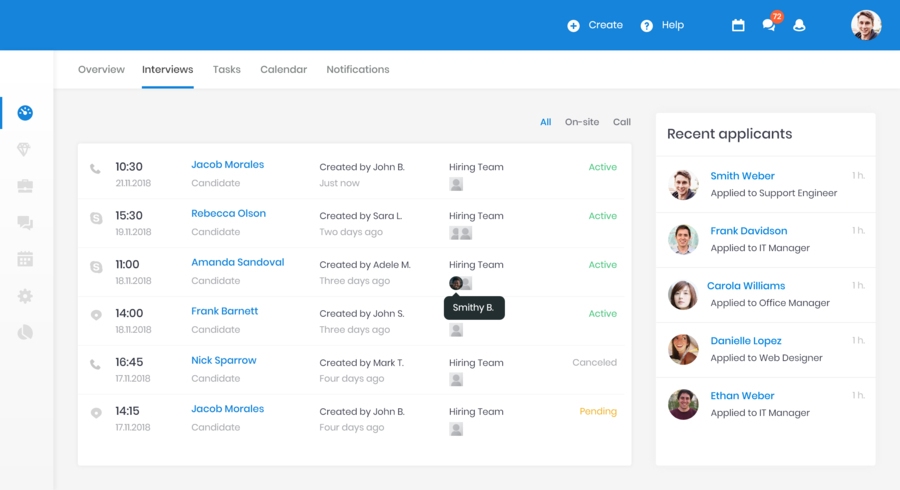Image resolution: width=900 pixels, height=490 pixels.
Task: Filter interviews by On-site
Action: point(581,122)
